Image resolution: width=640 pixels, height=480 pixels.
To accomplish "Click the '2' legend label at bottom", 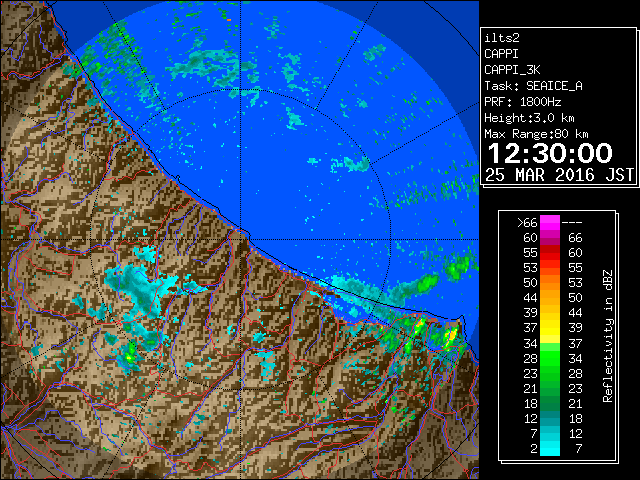I will click(x=534, y=449).
